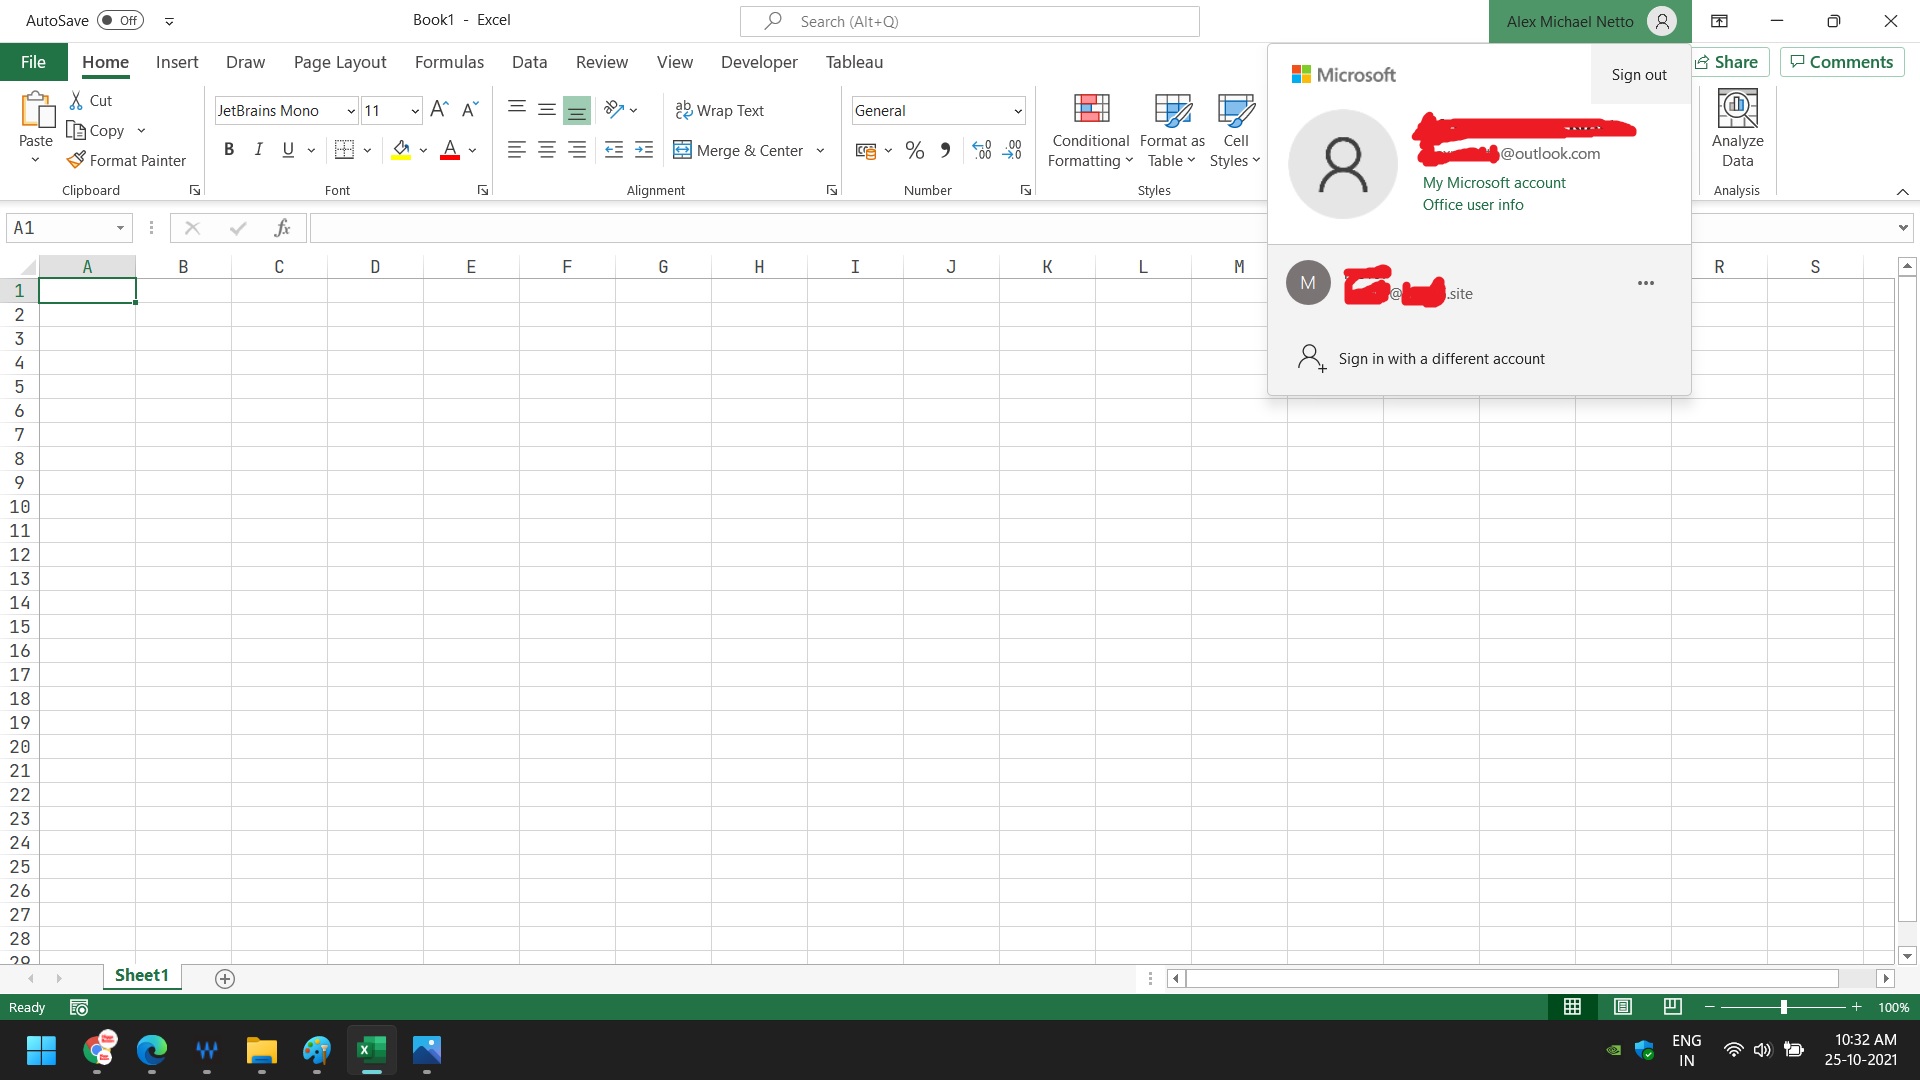Click the zoom slider handle
Image resolution: width=1920 pixels, height=1080 pixels.
[1783, 1007]
